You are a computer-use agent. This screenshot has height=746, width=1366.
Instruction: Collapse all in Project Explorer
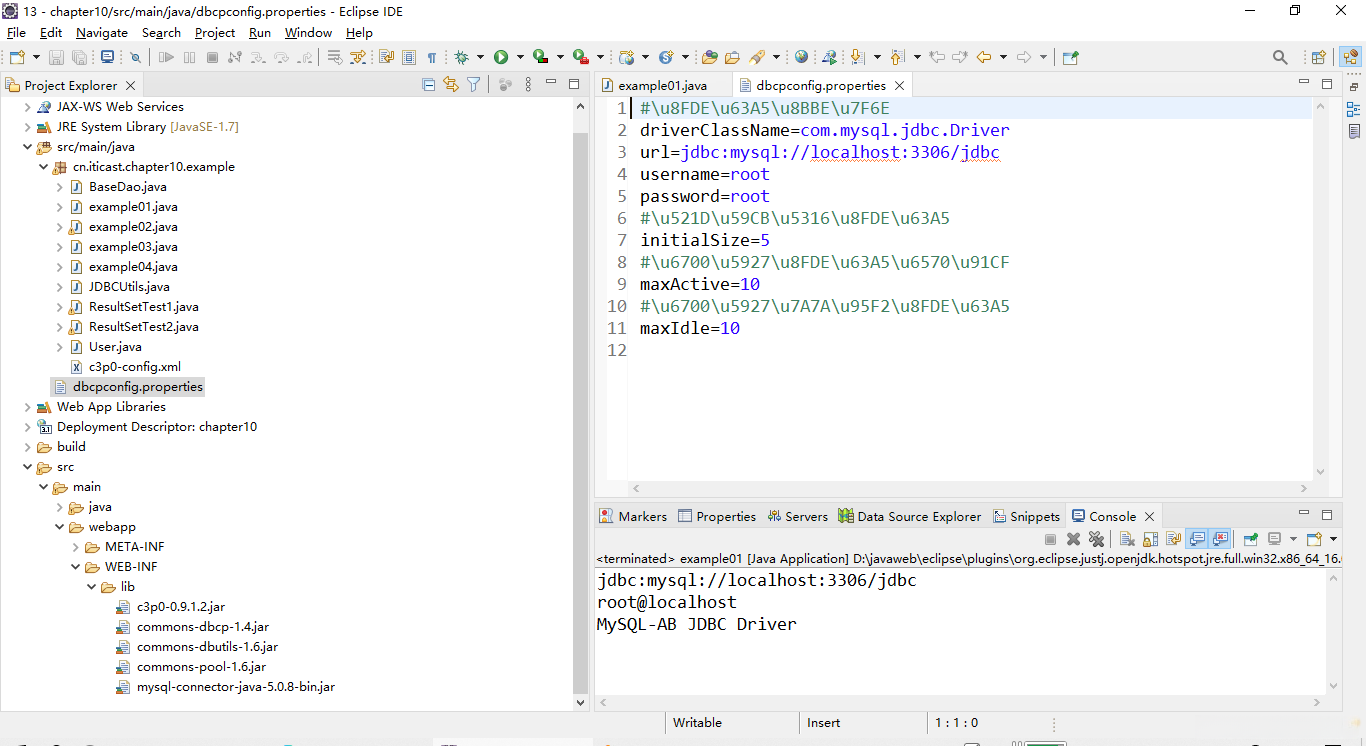point(429,85)
